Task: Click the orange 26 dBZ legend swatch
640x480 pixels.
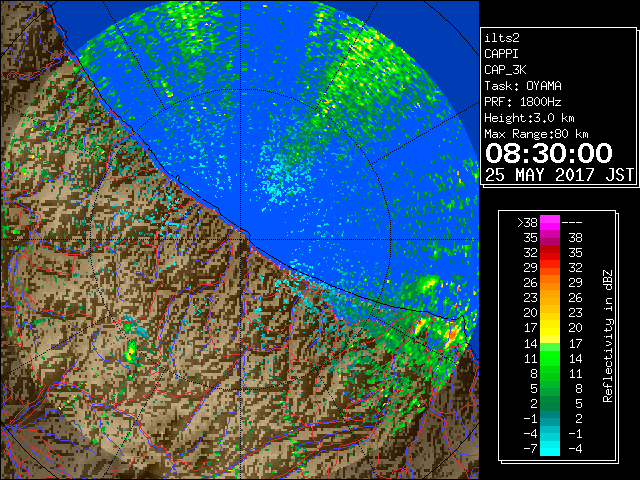Action: [x=550, y=283]
